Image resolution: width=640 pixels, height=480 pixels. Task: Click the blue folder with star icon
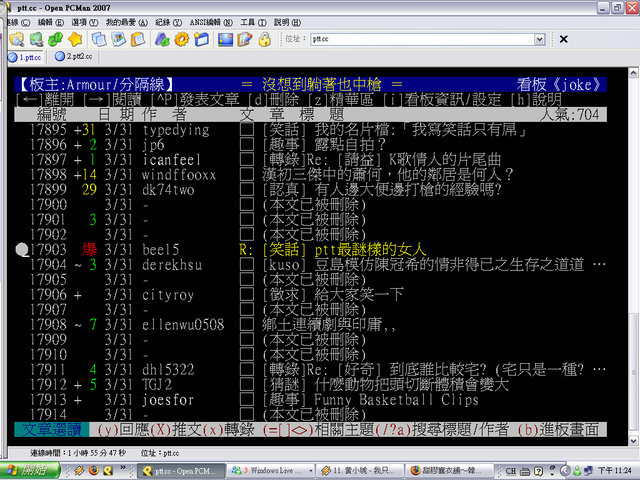[x=201, y=39]
